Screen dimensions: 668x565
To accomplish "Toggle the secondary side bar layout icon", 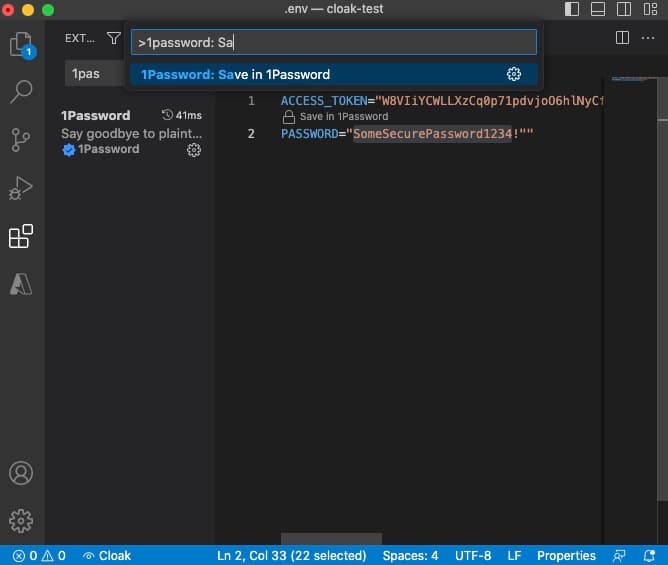I will pos(624,9).
